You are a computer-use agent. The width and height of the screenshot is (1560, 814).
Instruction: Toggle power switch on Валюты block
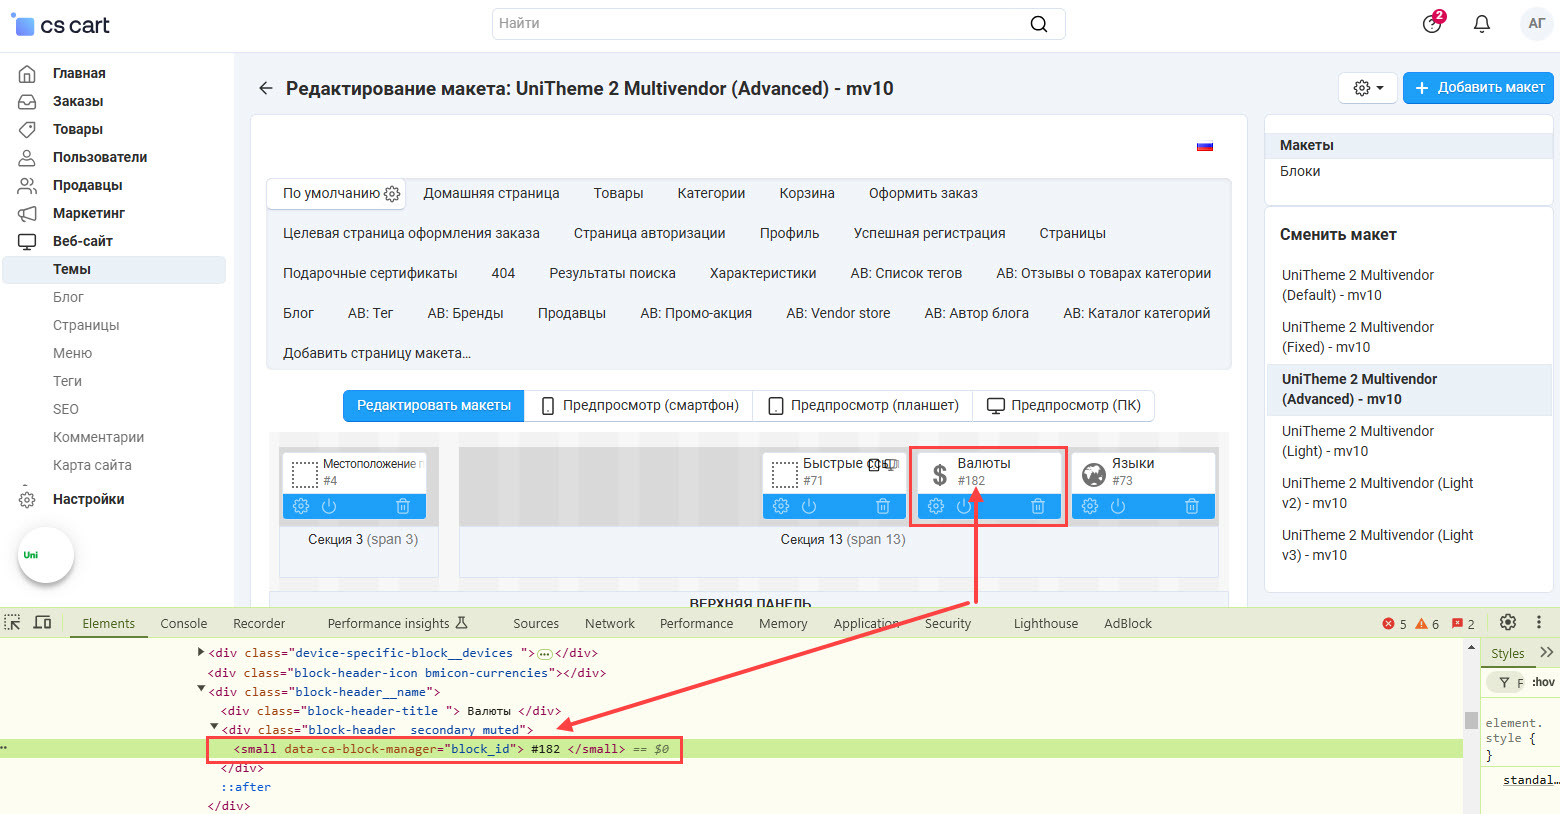964,506
